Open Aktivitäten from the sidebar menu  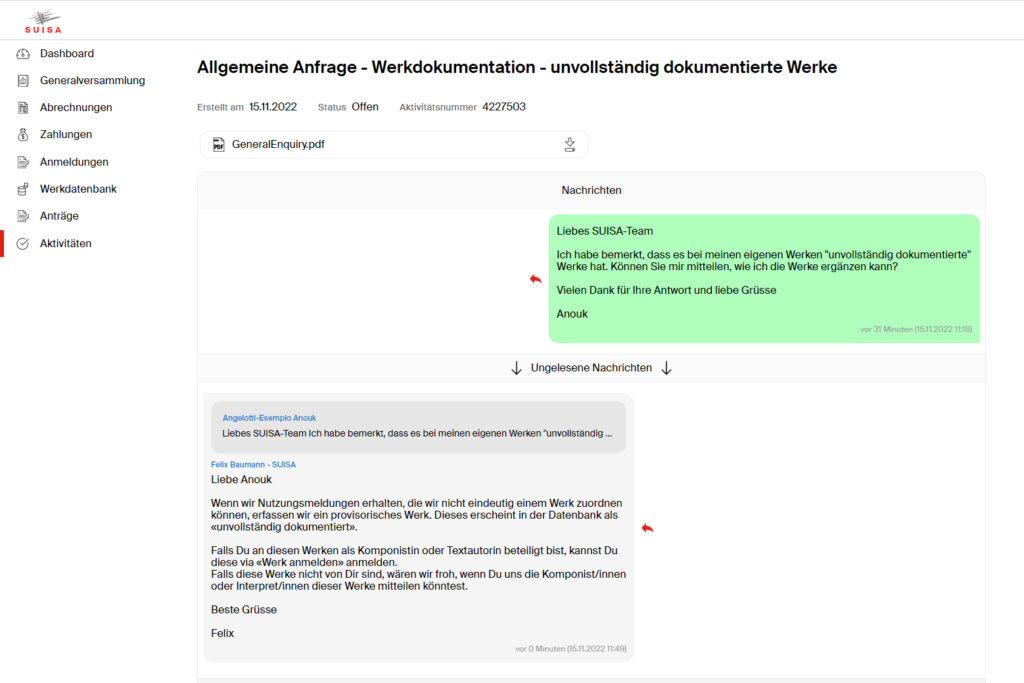click(x=65, y=243)
